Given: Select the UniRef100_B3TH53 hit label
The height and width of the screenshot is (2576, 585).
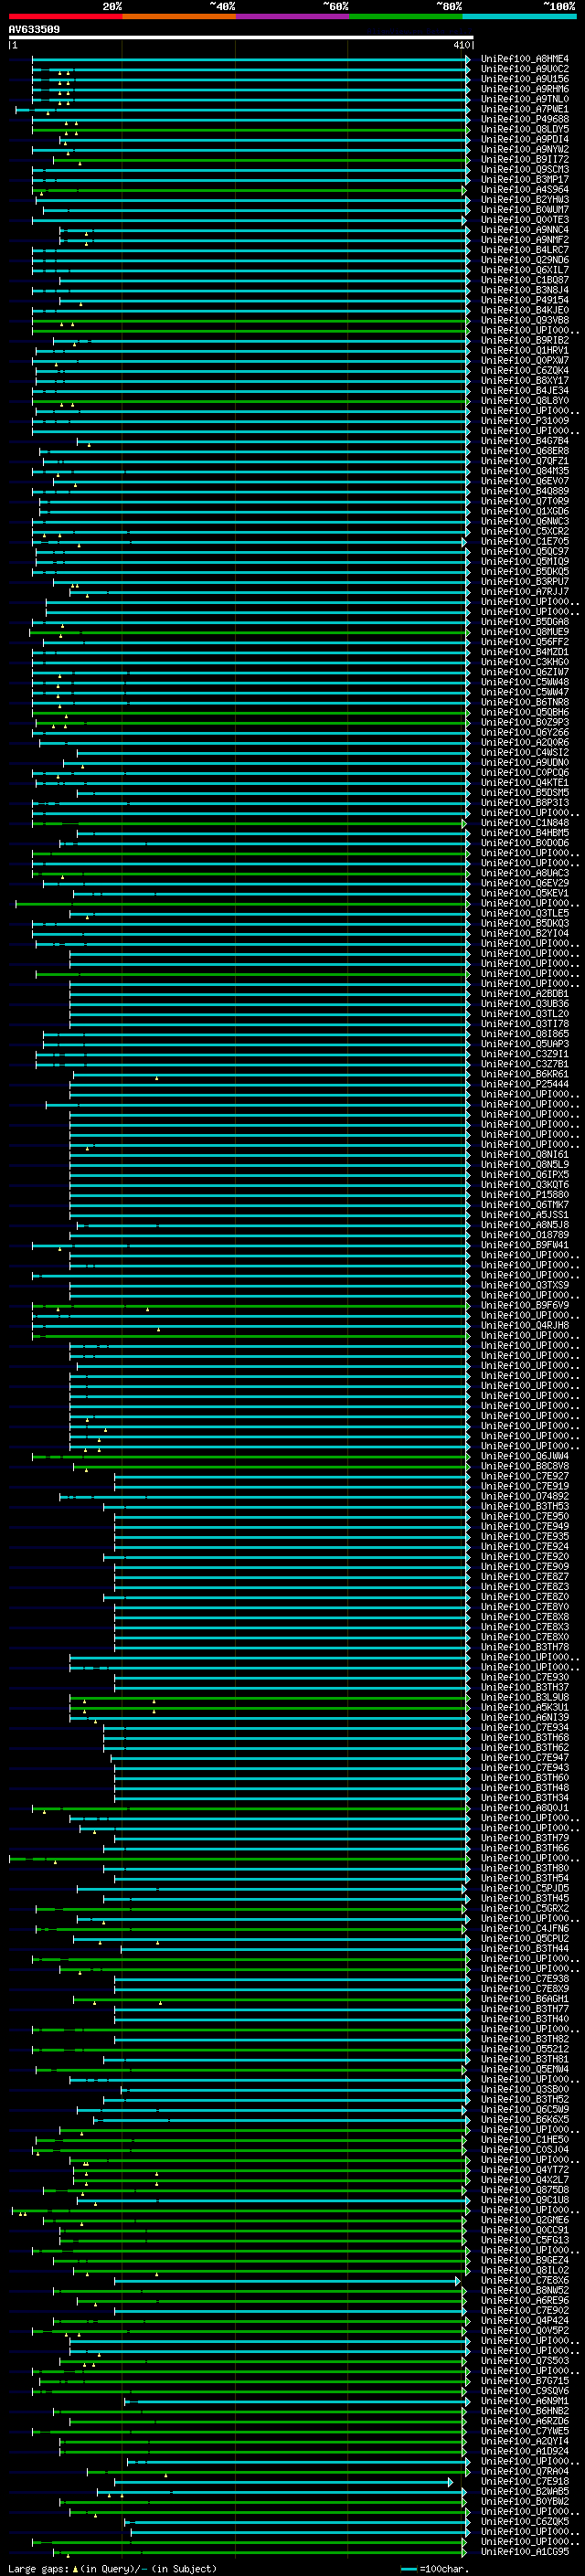Looking at the screenshot, I should click(524, 1506).
